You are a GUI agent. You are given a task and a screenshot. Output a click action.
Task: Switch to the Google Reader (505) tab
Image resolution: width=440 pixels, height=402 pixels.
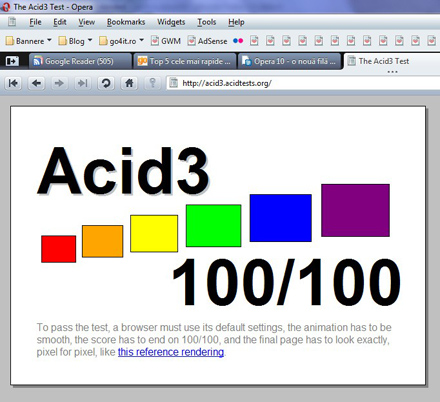80,61
